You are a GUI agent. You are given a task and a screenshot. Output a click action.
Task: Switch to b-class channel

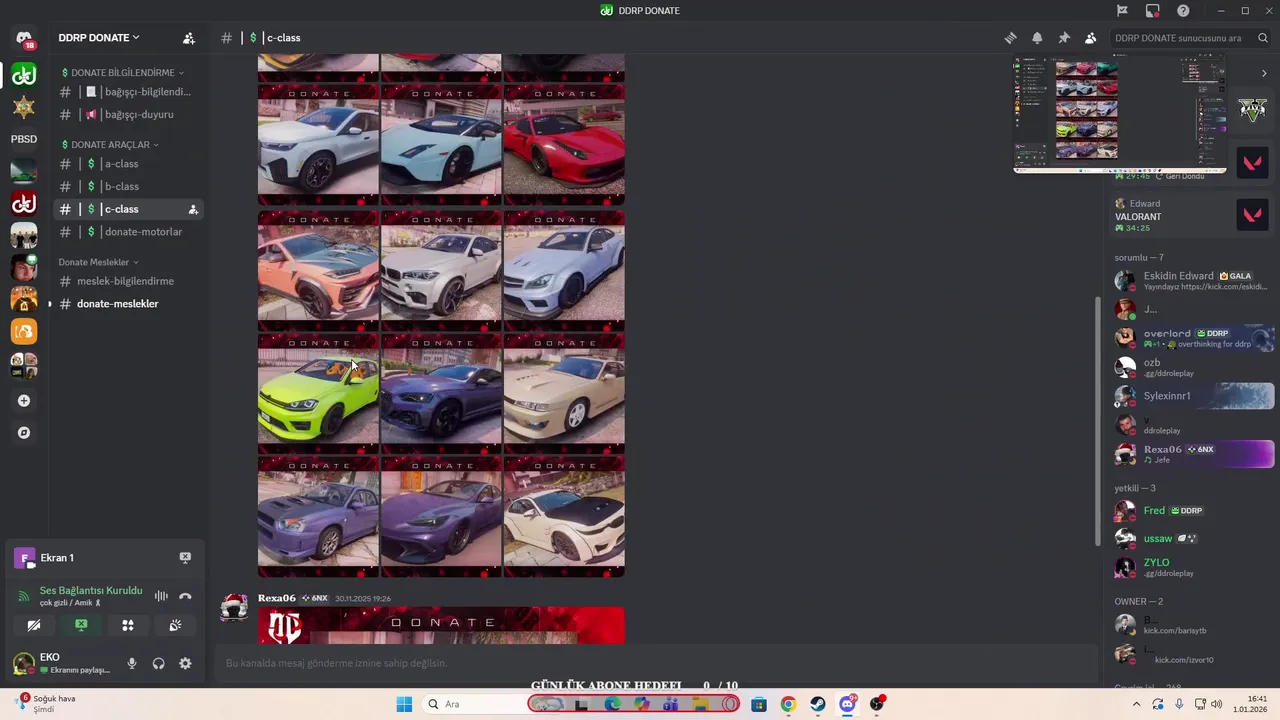127,186
